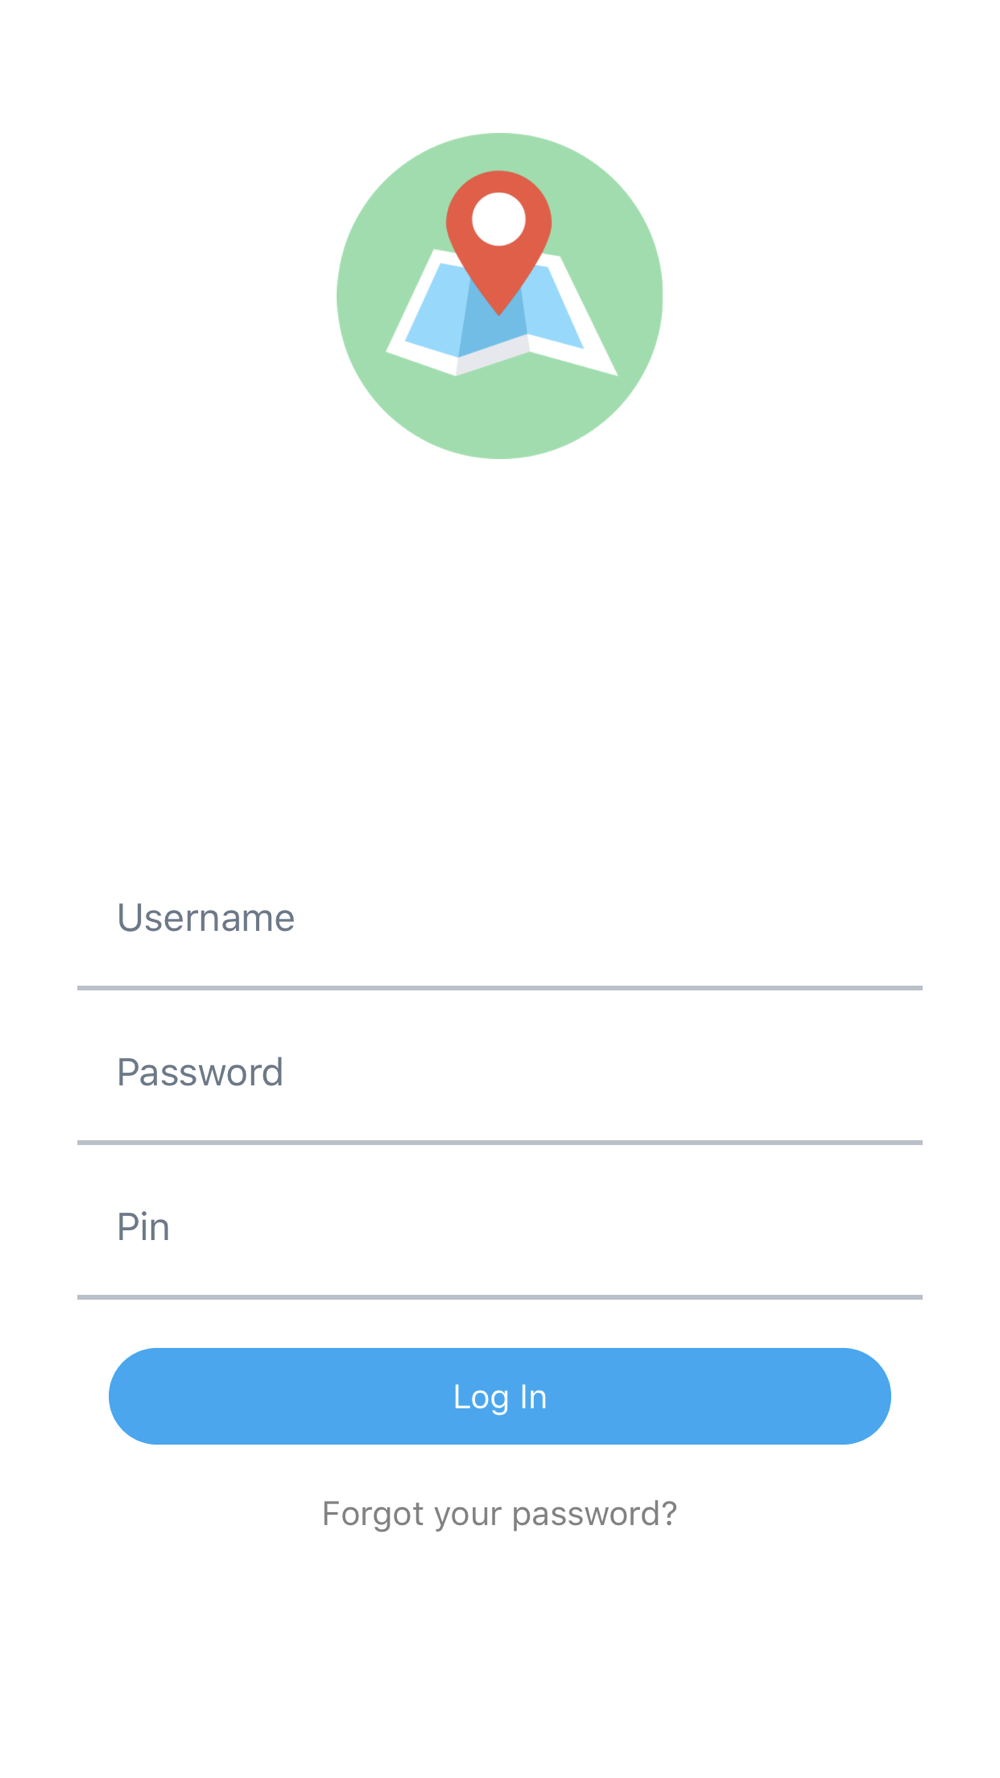Focus the Password input field
The height and width of the screenshot is (1778, 1000).
point(500,1073)
